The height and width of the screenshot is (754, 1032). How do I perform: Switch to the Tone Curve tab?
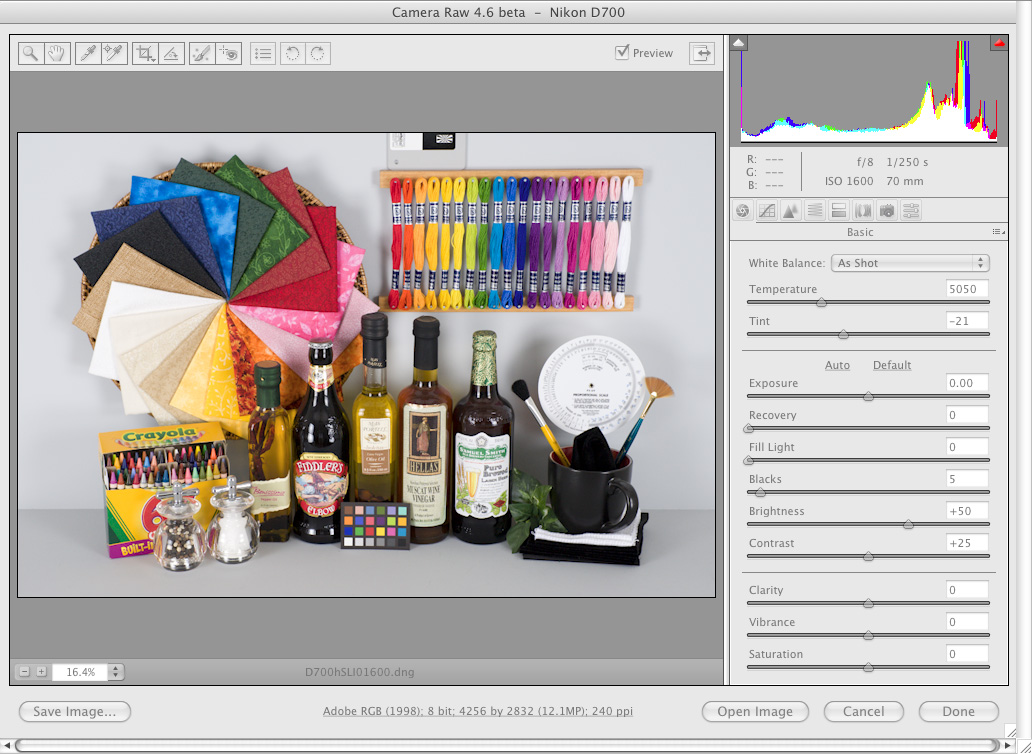click(x=767, y=211)
